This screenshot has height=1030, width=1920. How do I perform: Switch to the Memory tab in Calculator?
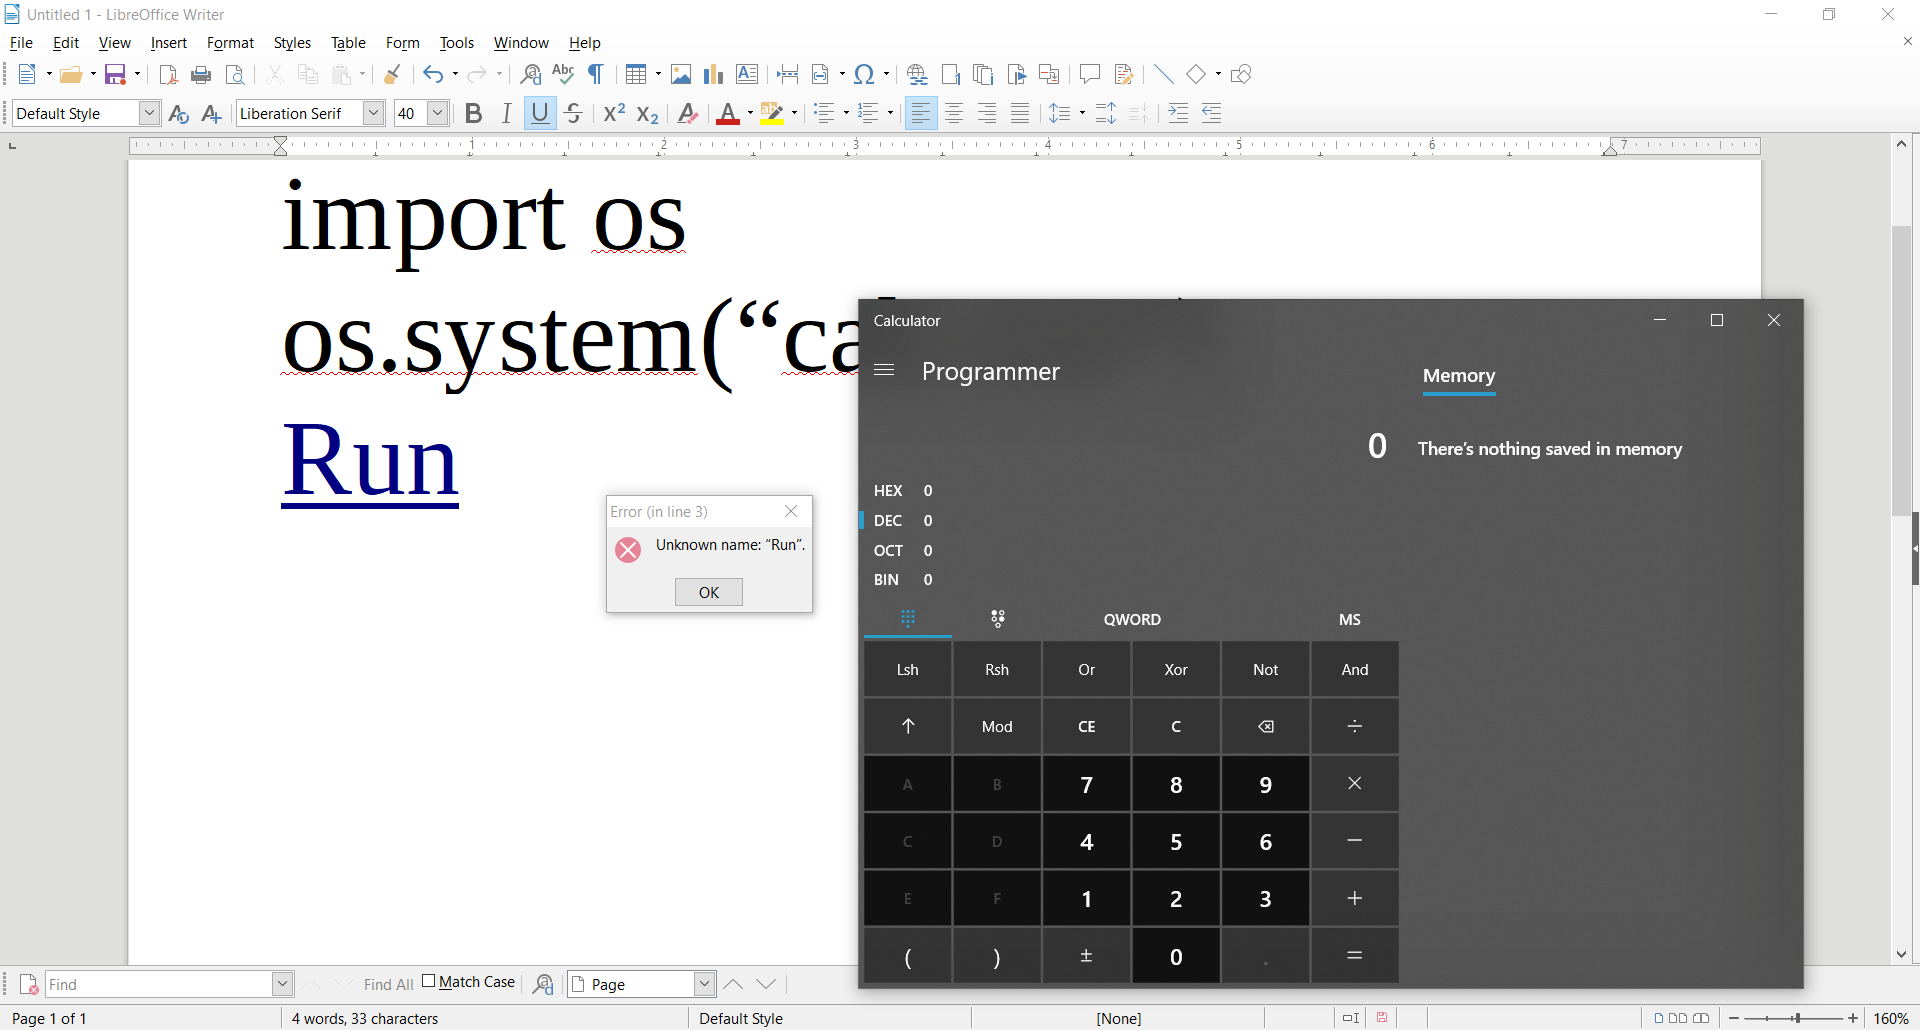pyautogui.click(x=1458, y=375)
